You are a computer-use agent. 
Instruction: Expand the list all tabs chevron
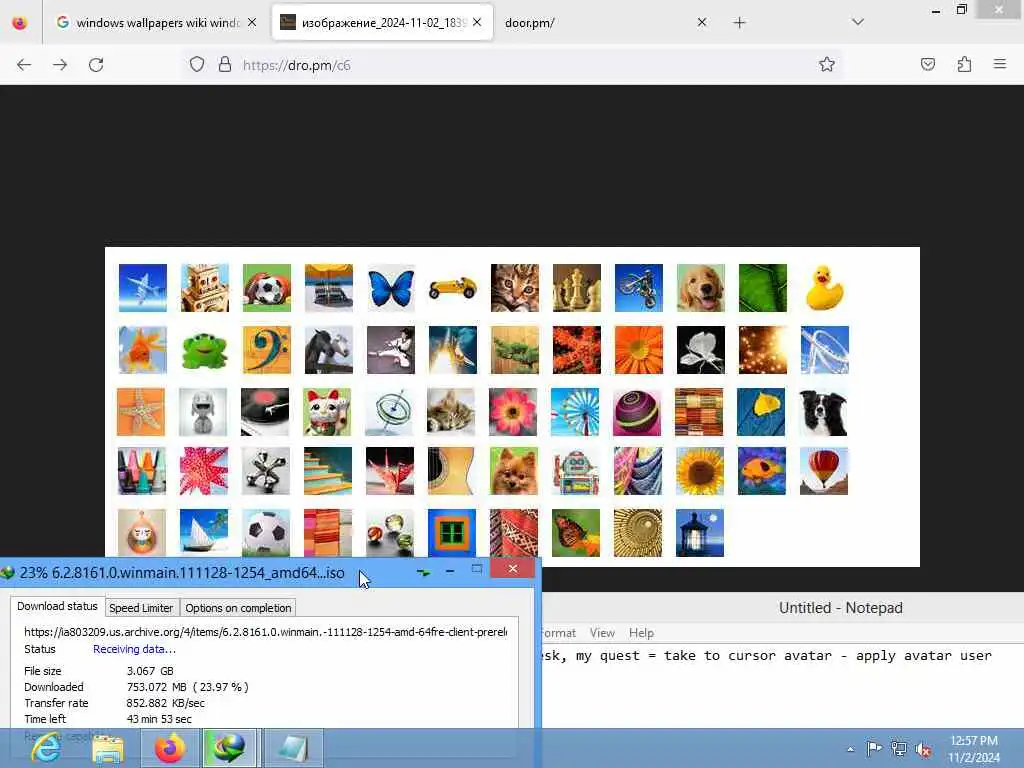858,22
